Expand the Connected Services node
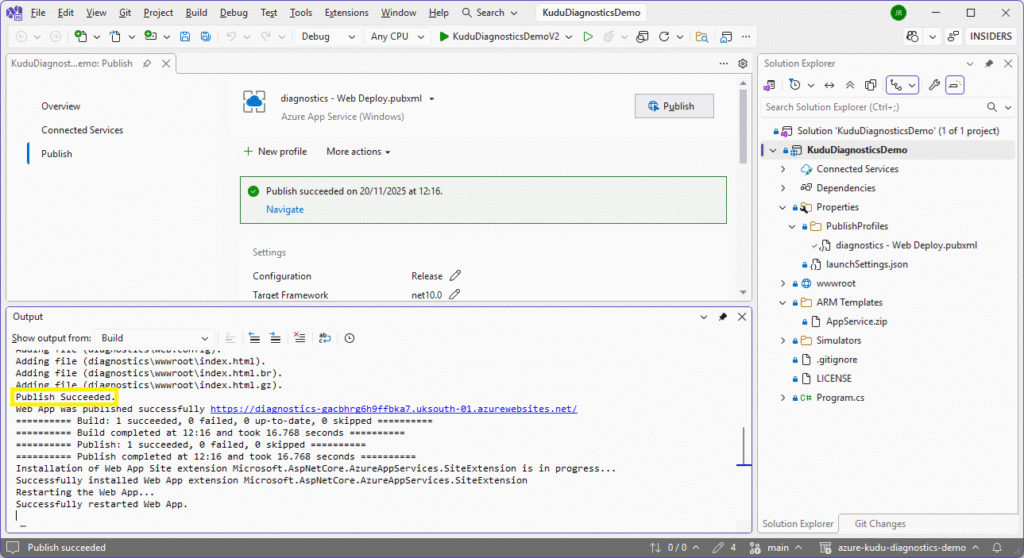Screen dimensions: 1024x558 click(x=783, y=169)
